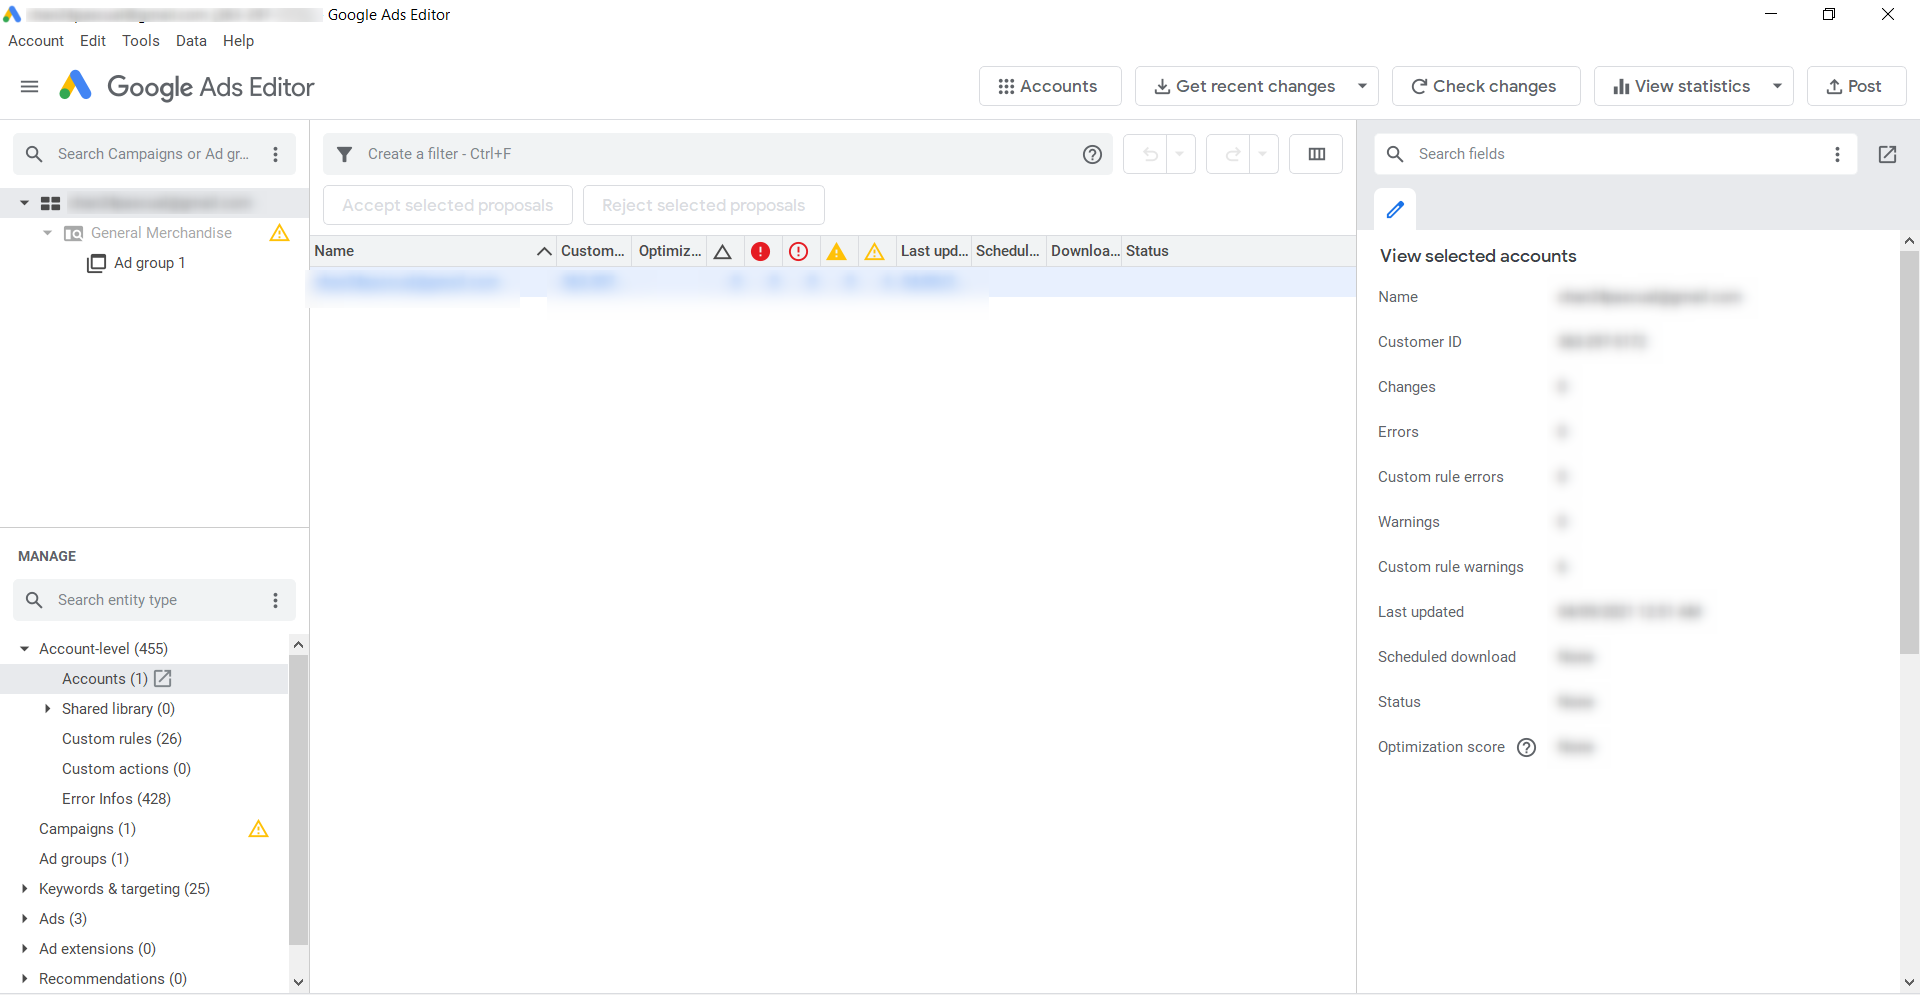Click Reject selected proposals
1920x995 pixels.
(x=703, y=205)
